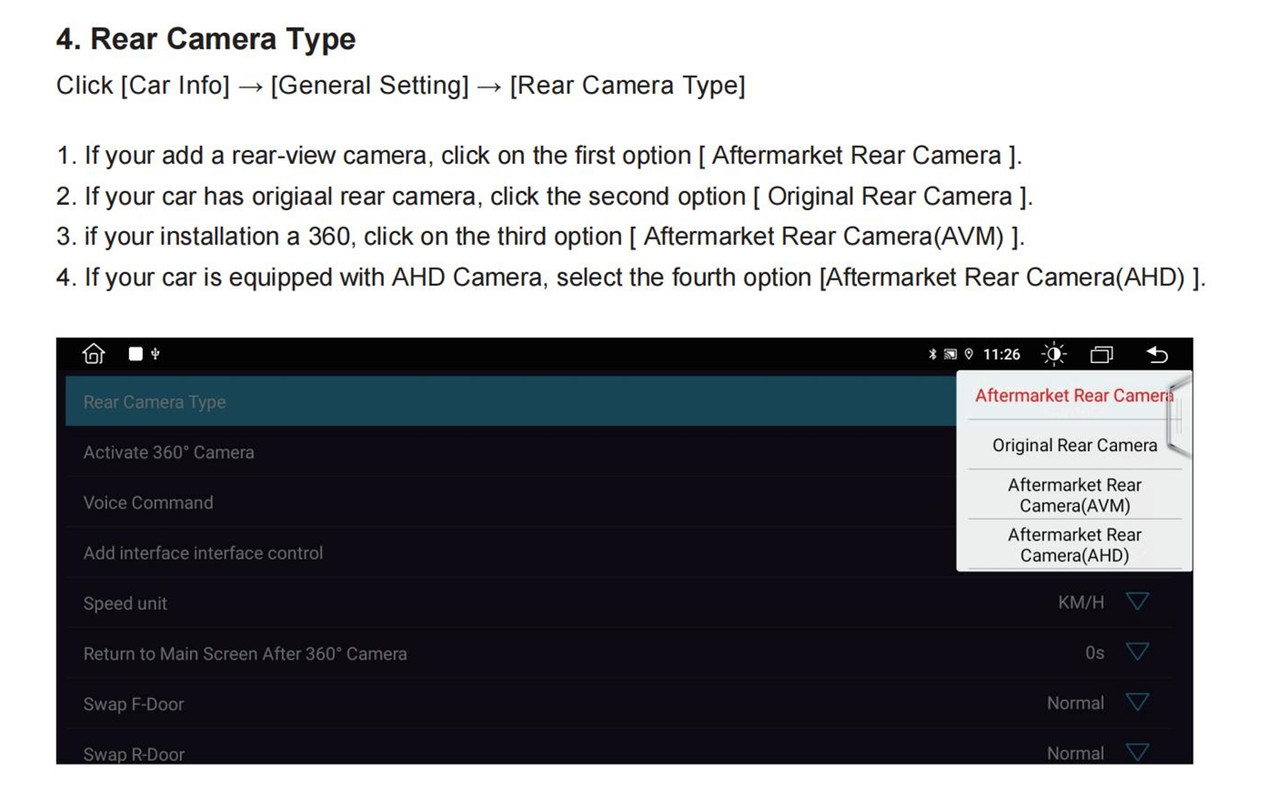Tap the Rear Camera Type row
The image size is (1280, 800).
(x=510, y=401)
